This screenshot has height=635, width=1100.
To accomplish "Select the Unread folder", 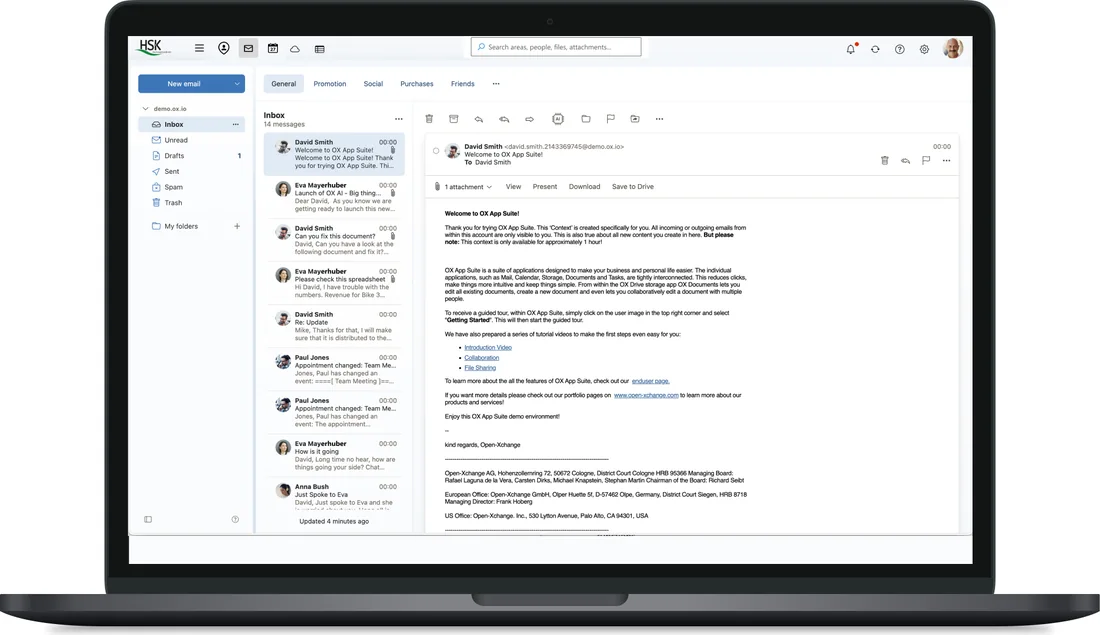I will coord(192,140).
